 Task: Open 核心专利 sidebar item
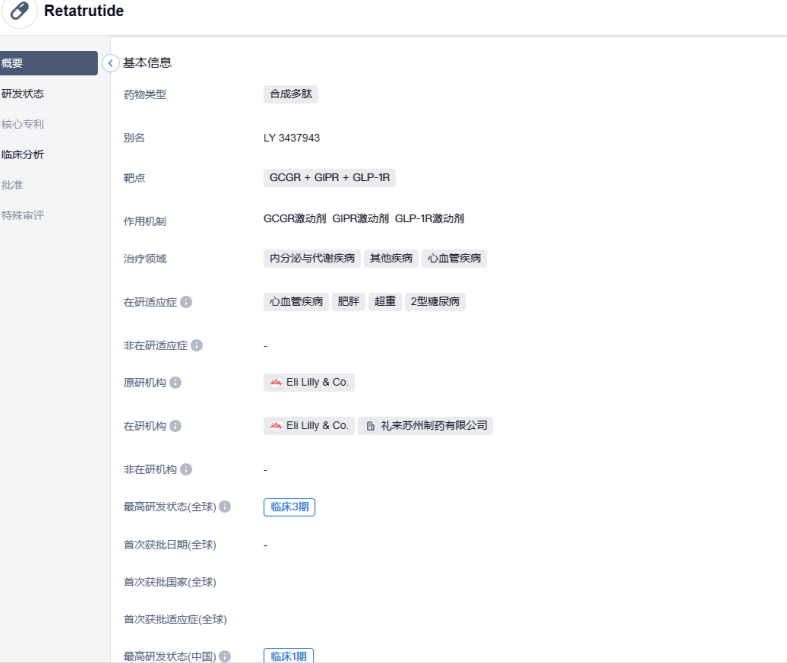pyautogui.click(x=23, y=125)
